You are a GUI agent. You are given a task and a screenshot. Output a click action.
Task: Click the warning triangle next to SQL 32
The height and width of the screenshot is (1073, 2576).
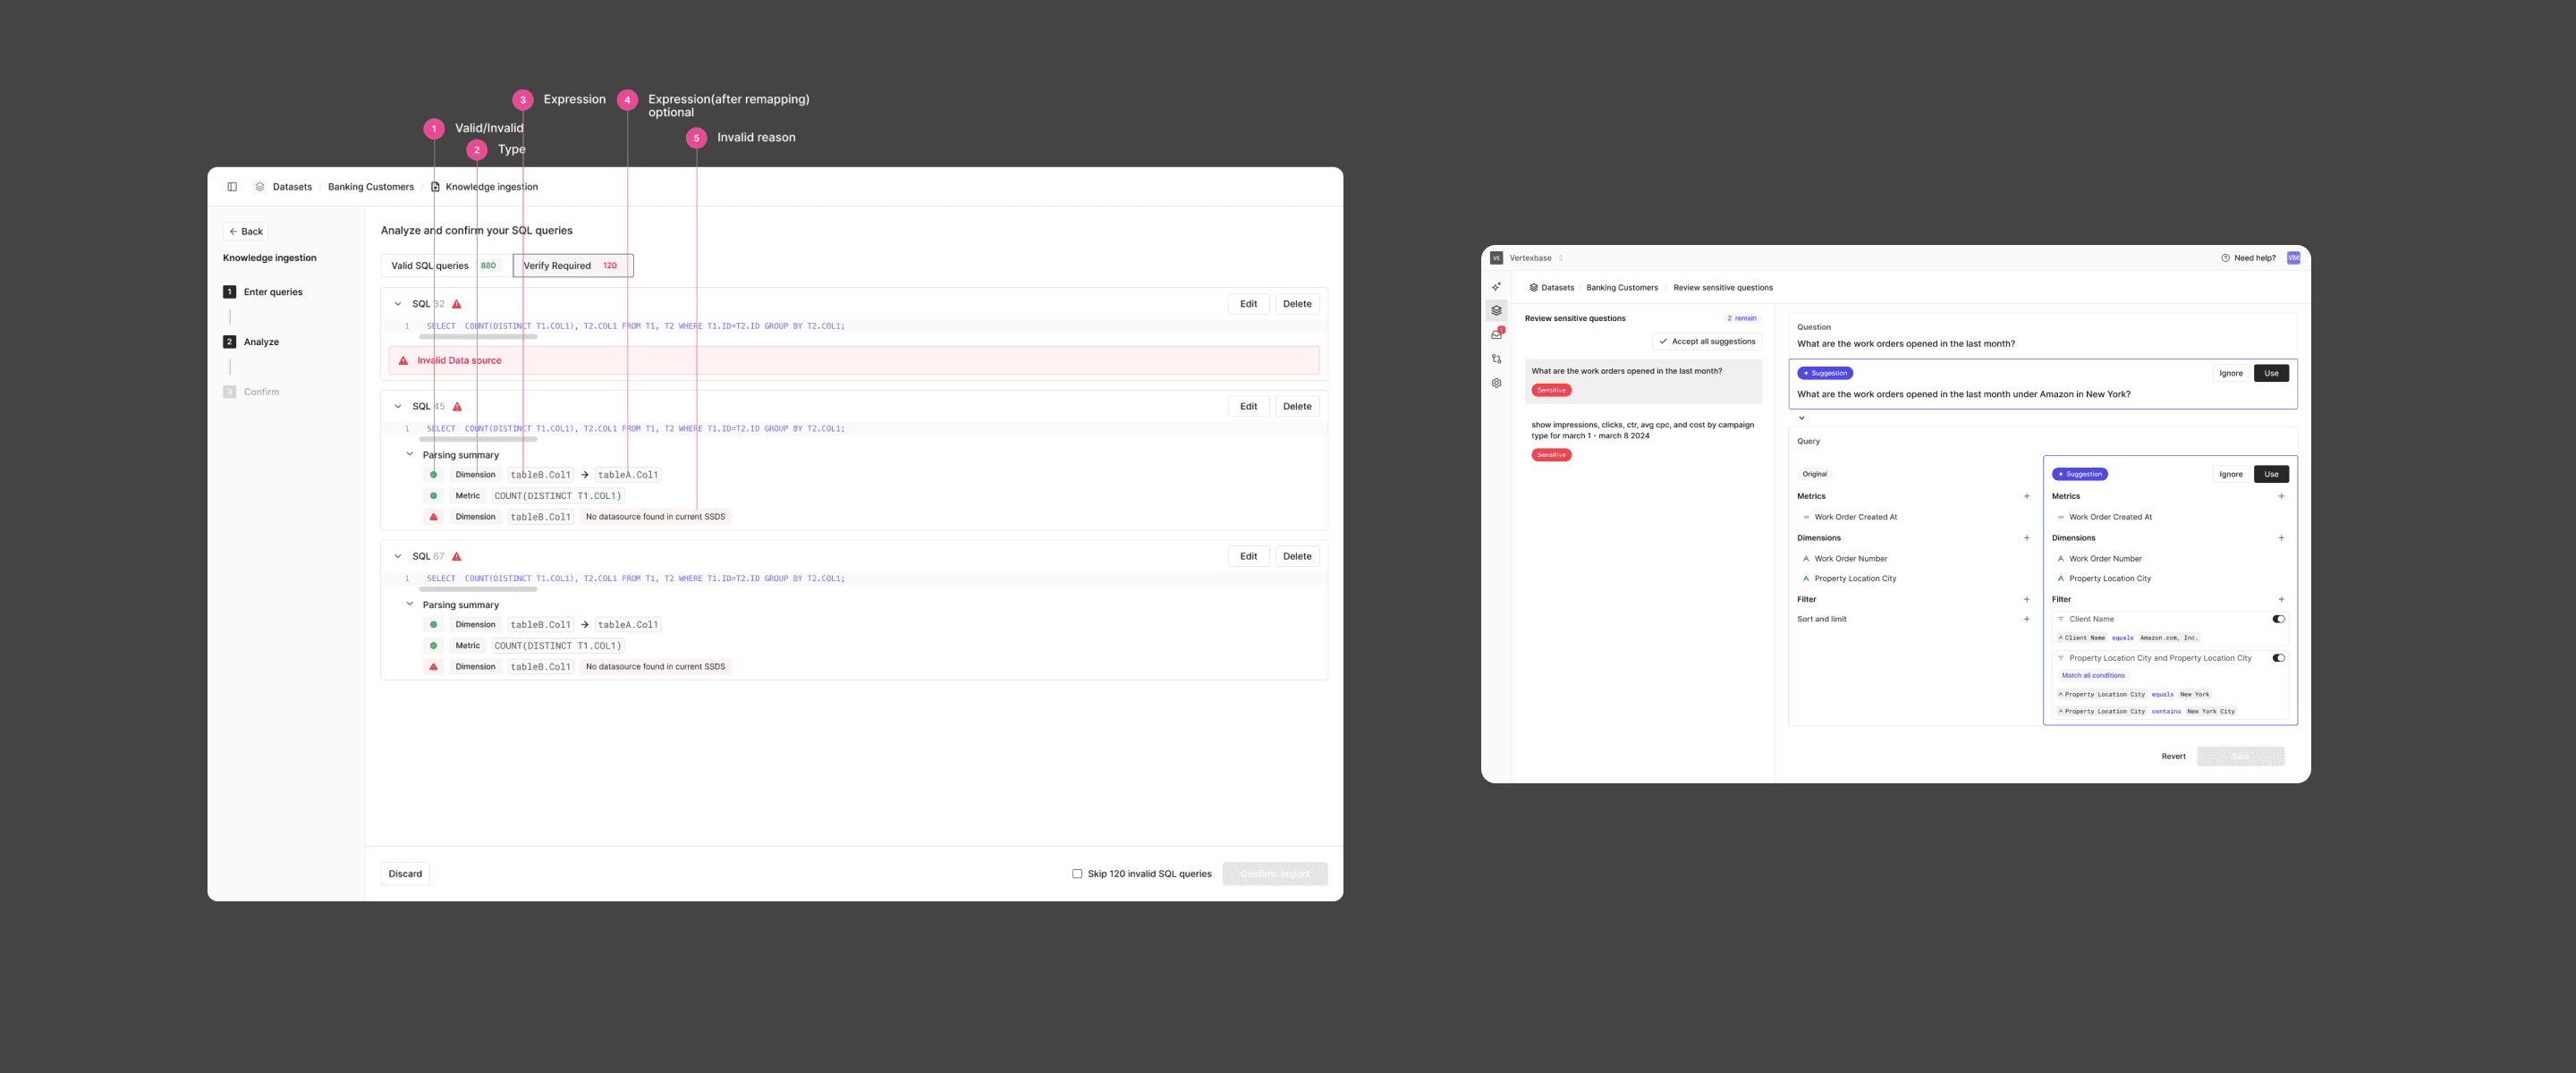click(457, 304)
